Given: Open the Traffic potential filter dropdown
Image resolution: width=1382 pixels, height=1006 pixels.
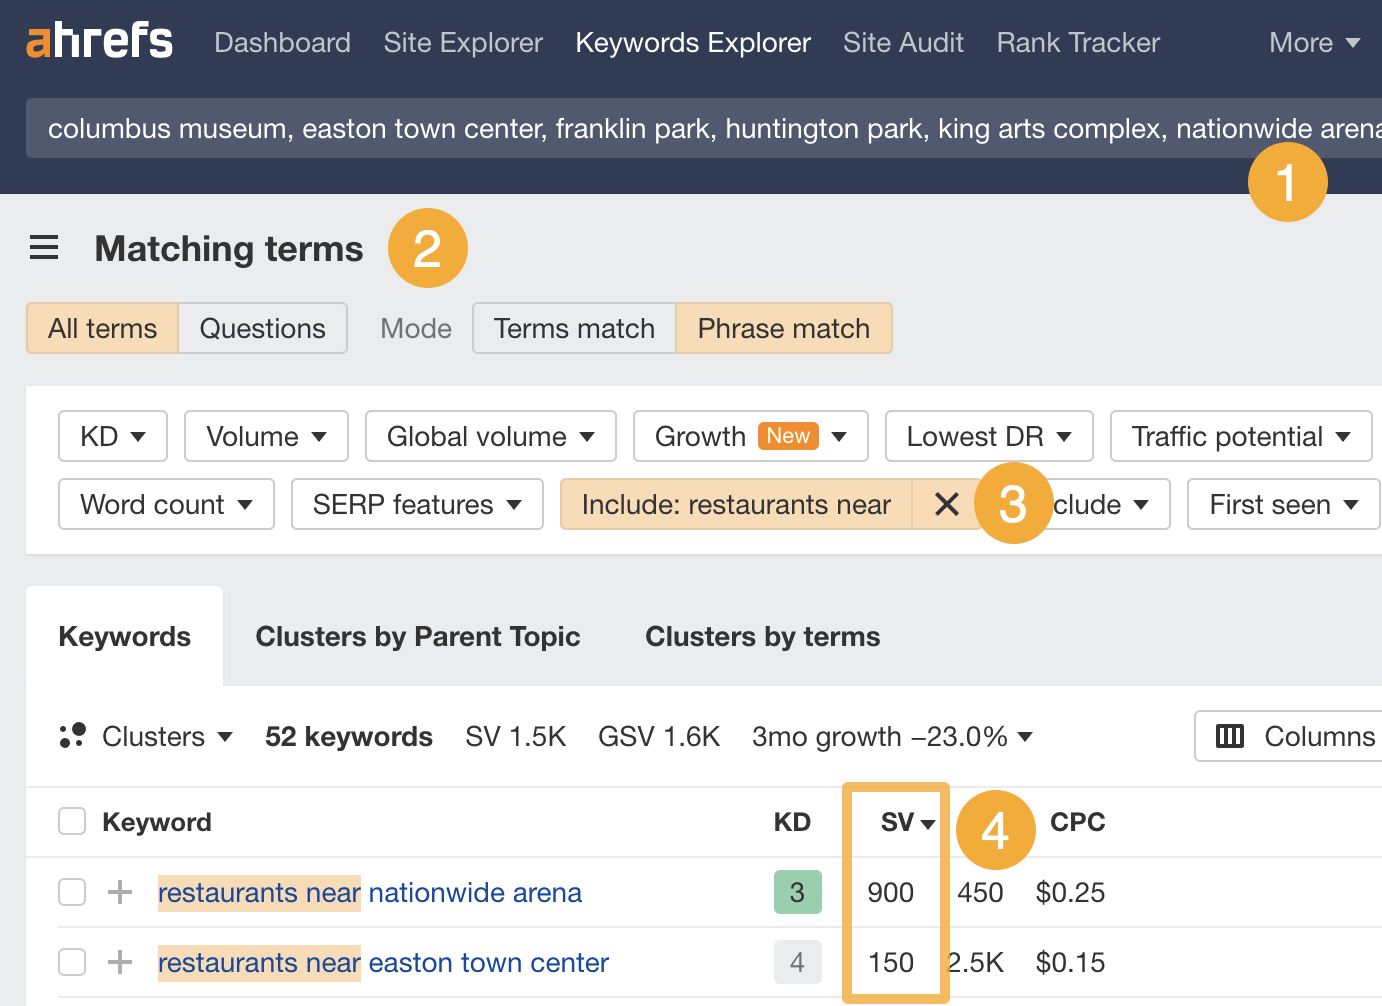Looking at the screenshot, I should (x=1240, y=436).
